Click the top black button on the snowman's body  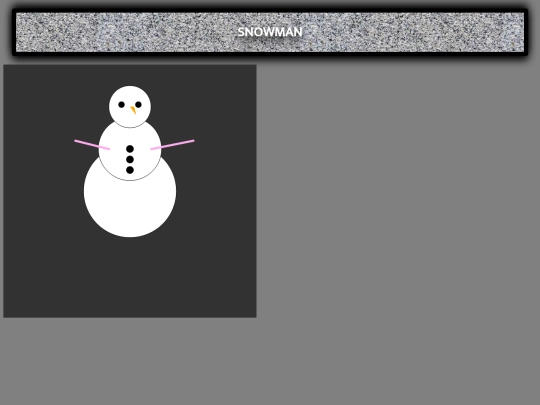click(x=130, y=149)
